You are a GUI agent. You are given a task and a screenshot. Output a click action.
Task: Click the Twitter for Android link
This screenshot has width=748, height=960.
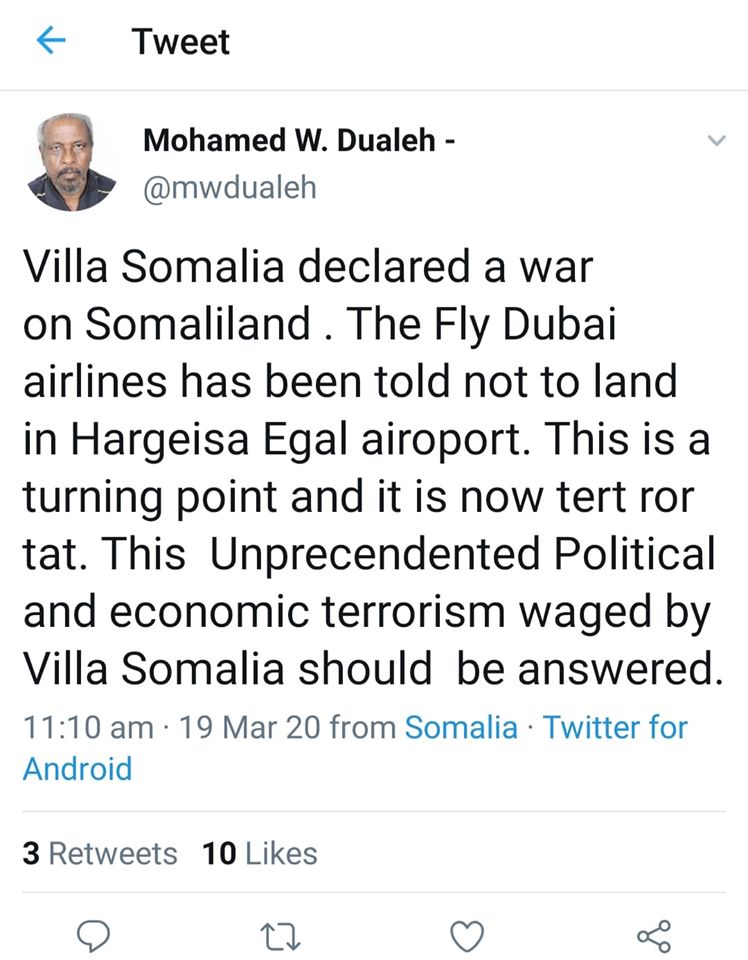point(615,727)
